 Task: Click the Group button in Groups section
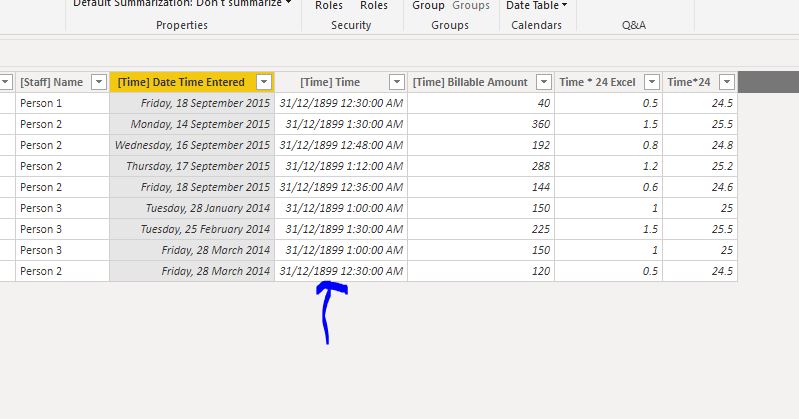coord(428,5)
